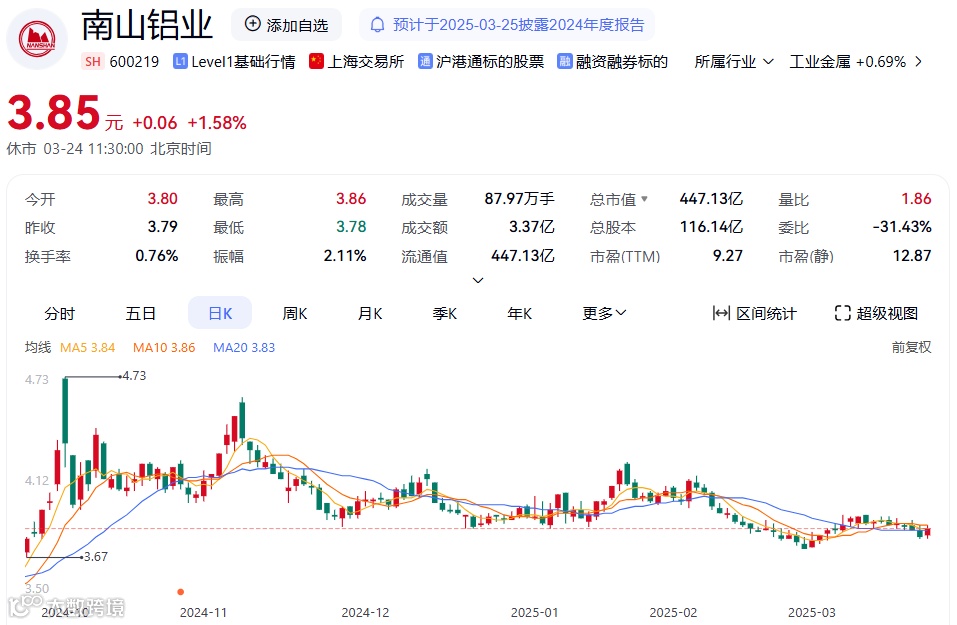Click the 均线 label
Viewport: 957px width, 625px height.
[38, 347]
